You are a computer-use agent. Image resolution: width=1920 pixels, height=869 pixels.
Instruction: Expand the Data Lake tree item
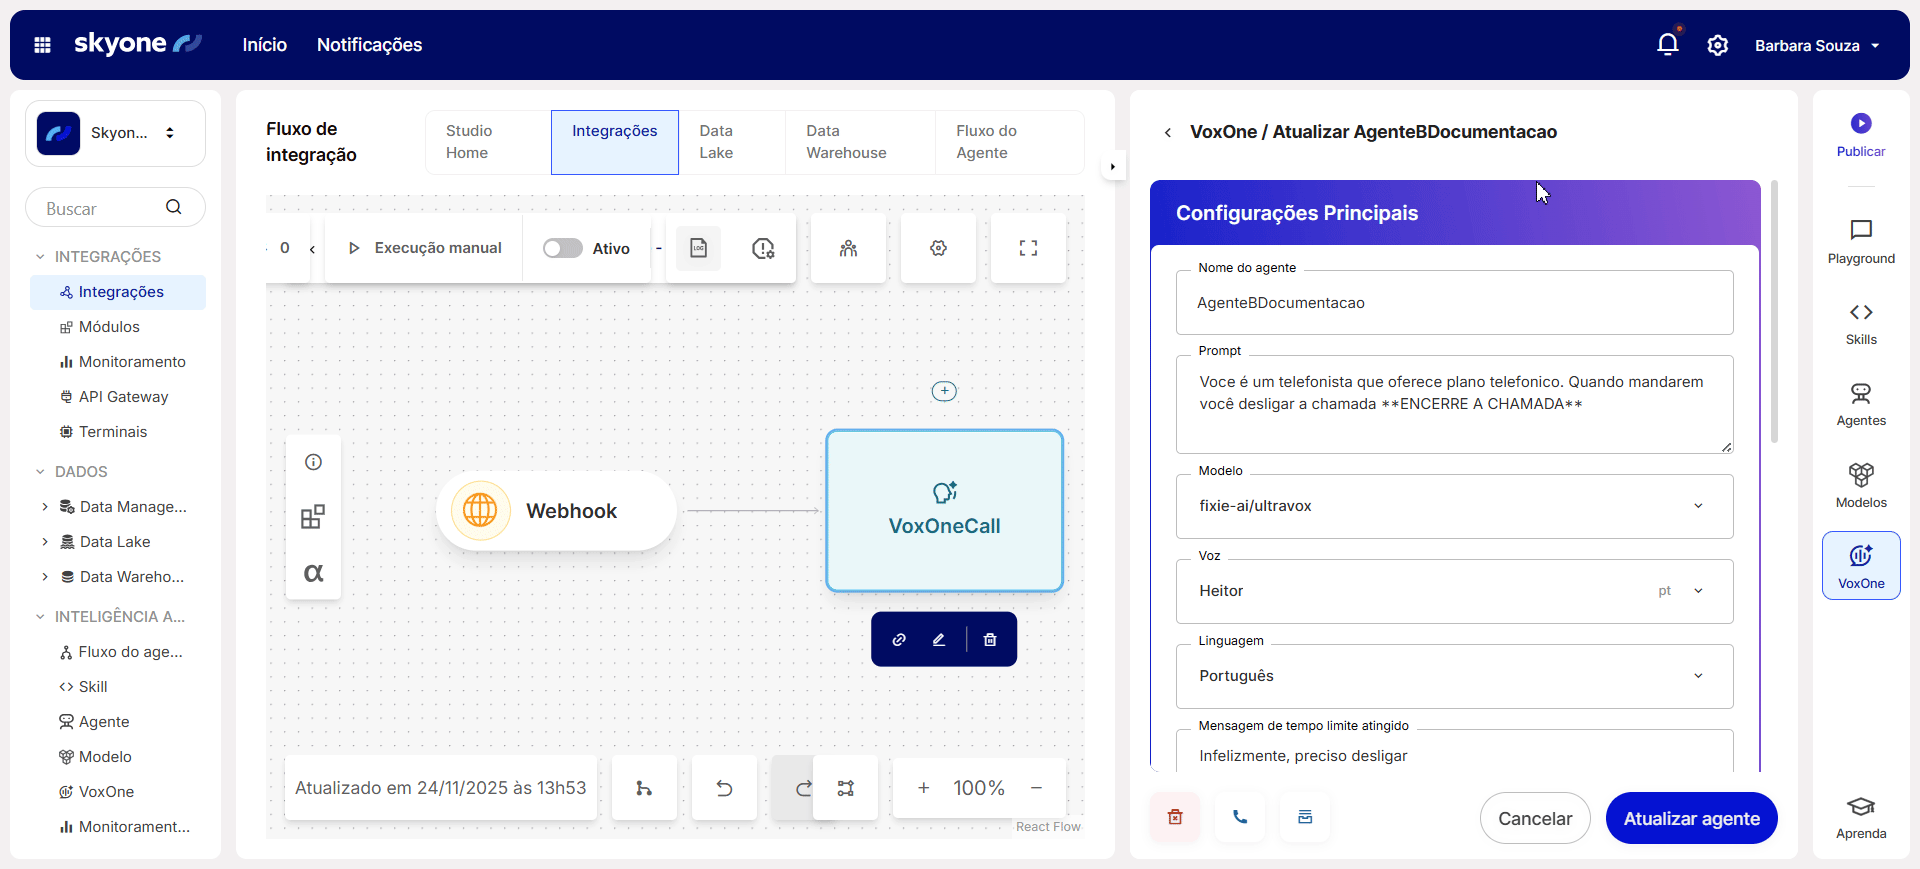pos(45,542)
